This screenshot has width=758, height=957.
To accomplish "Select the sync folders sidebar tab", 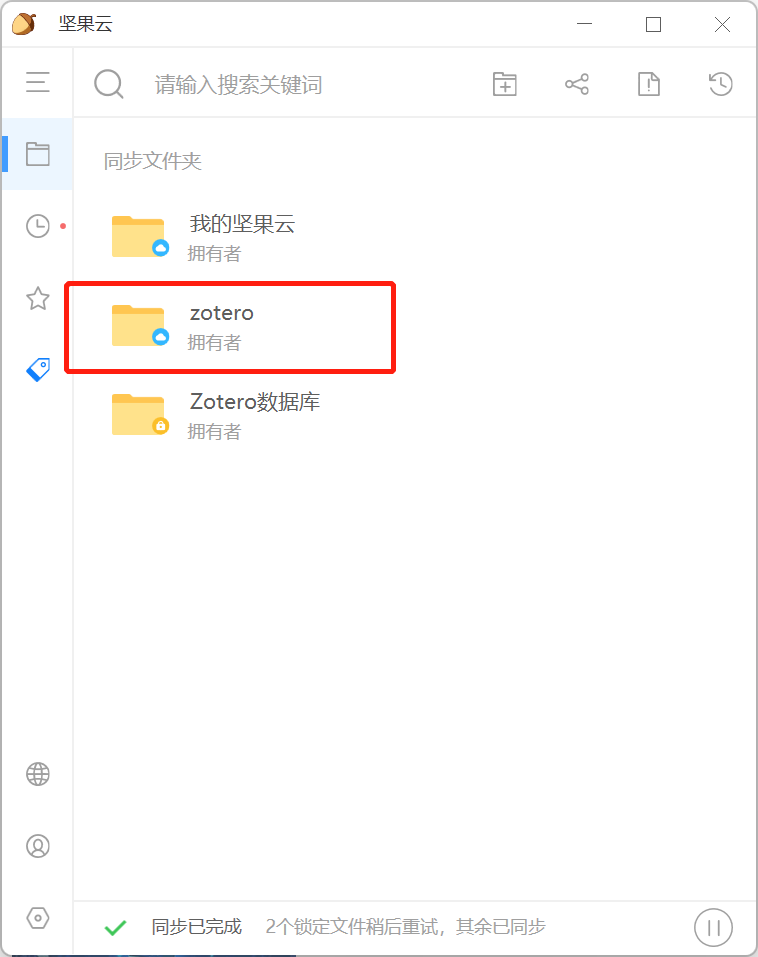I will [37, 154].
